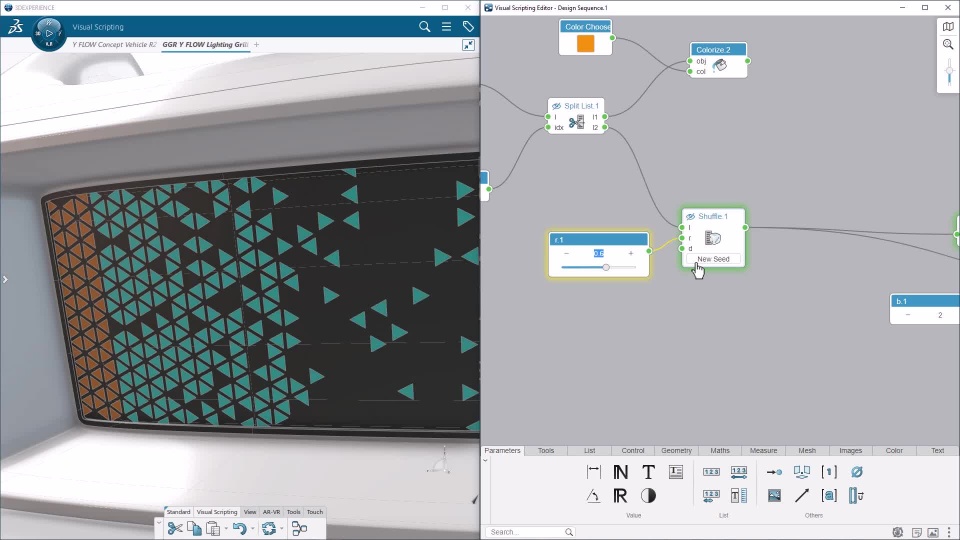Cut selection with the scissors icon
960x540 pixels.
(x=175, y=528)
